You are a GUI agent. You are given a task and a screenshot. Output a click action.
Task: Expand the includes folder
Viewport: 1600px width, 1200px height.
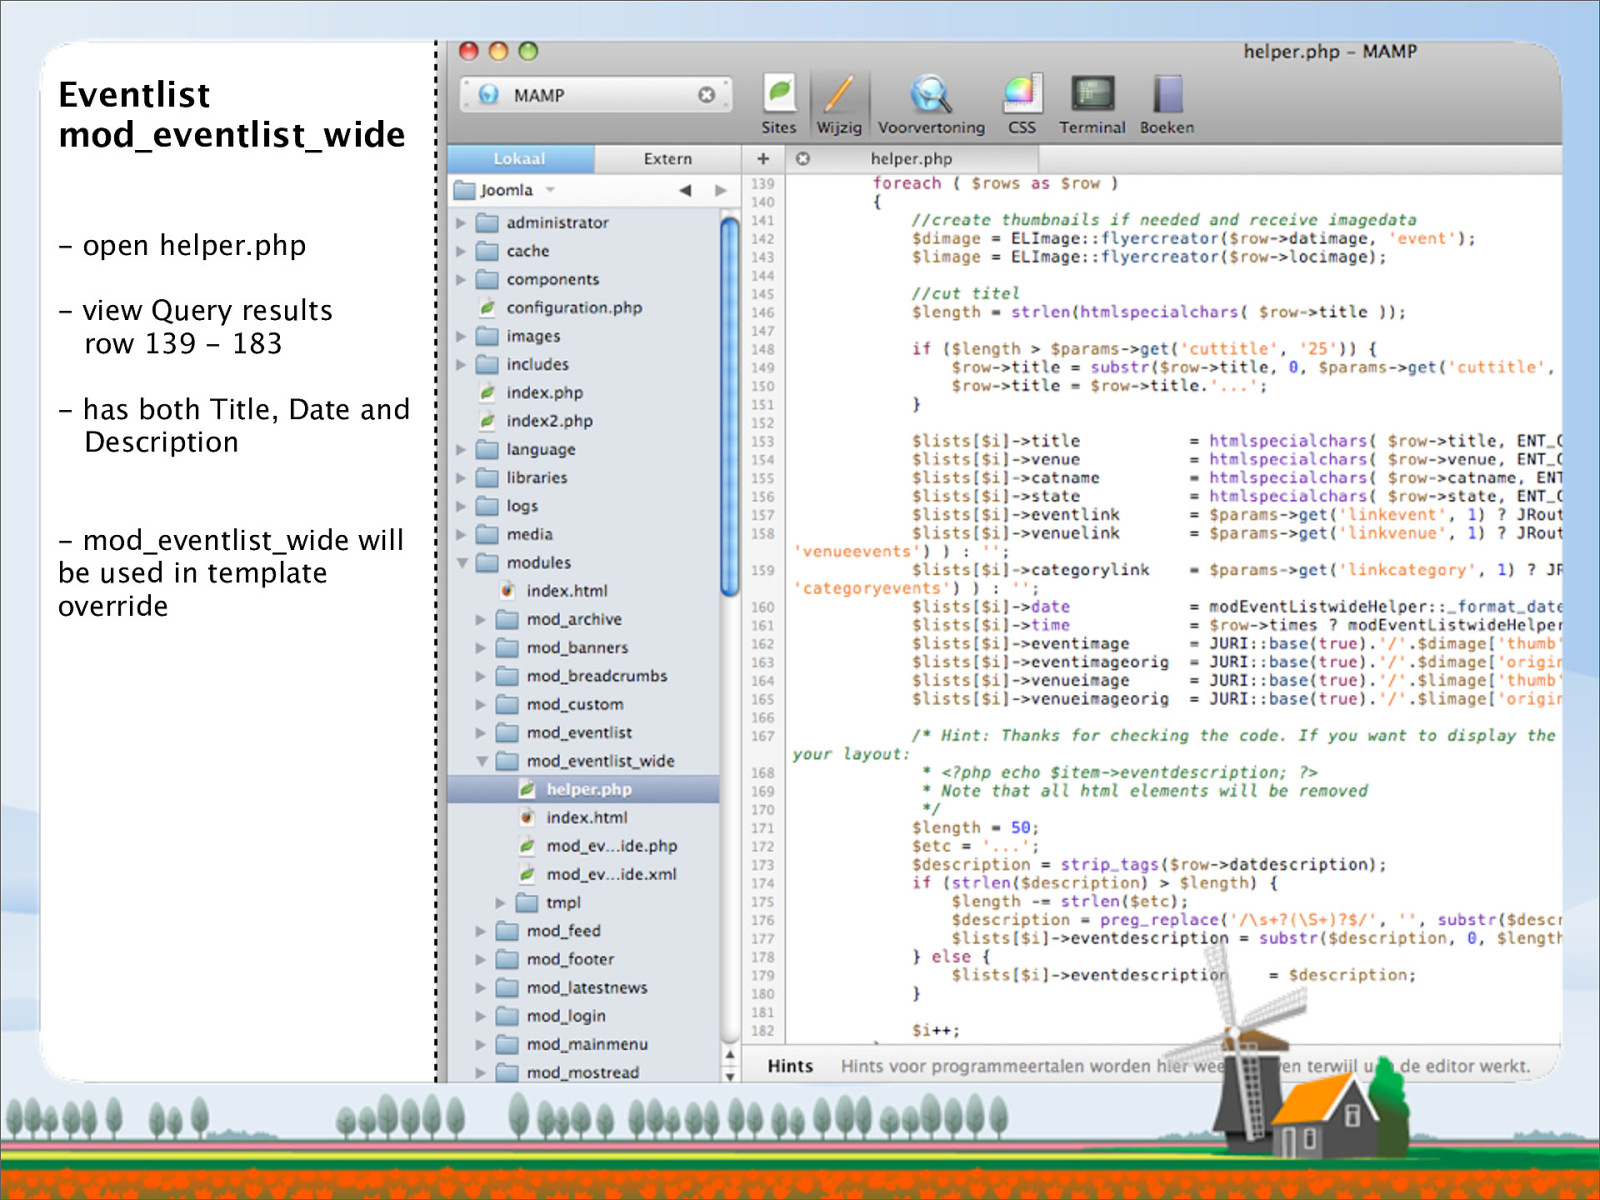[461, 364]
